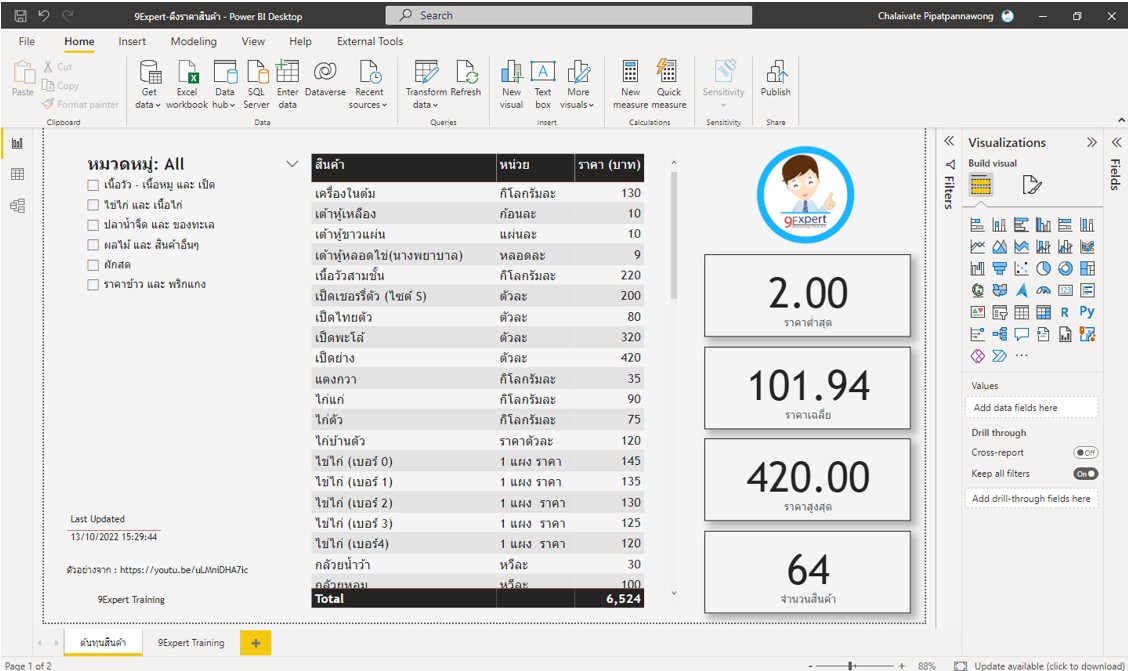The image size is (1128, 671).
Task: Add a new report page with plus button
Action: point(254,643)
